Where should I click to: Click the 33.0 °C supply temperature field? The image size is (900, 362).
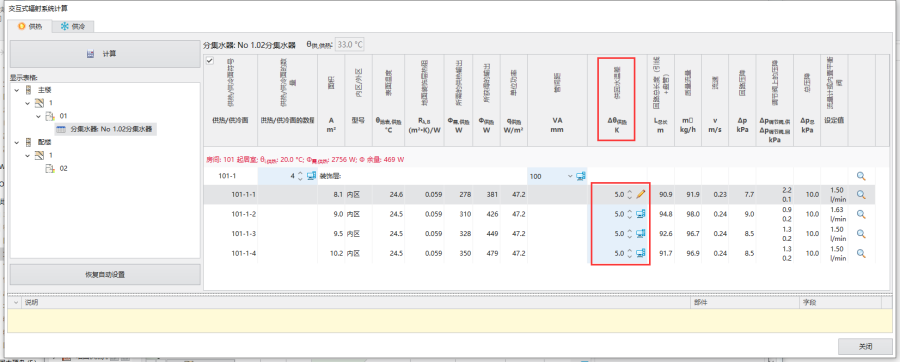(x=350, y=44)
